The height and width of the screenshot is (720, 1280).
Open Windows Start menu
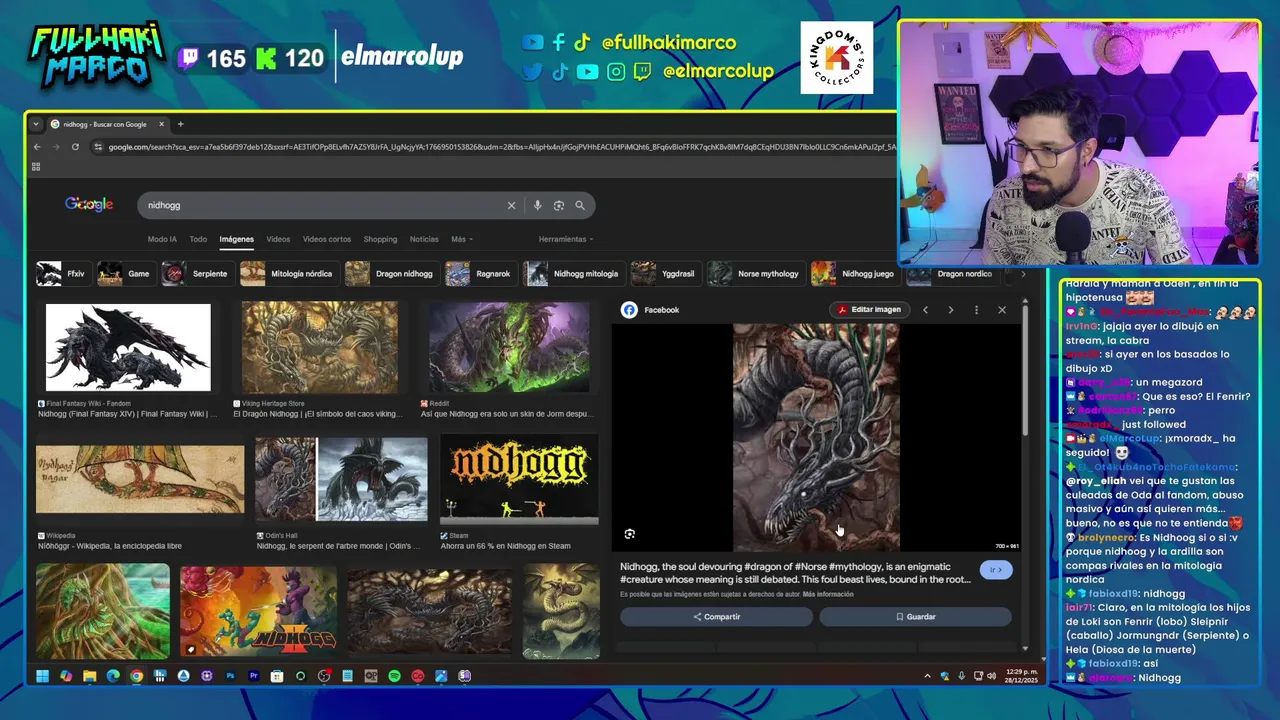[x=42, y=676]
